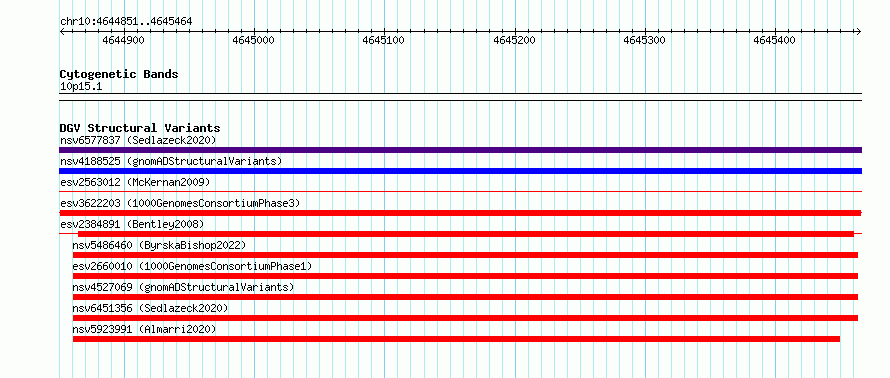The height and width of the screenshot is (378, 890).
Task: Open the nsv5923991 (Almarri2020) label
Action: [x=144, y=329]
